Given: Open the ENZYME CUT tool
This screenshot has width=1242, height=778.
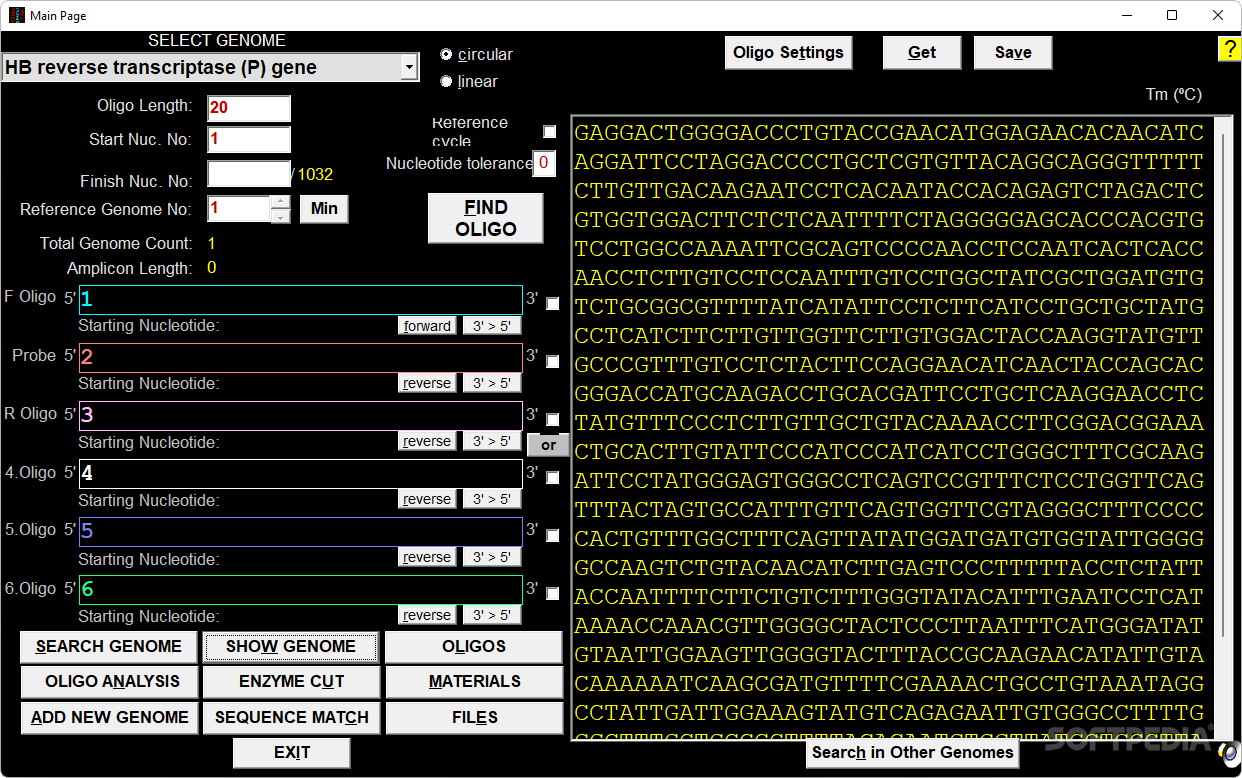Looking at the screenshot, I should pyautogui.click(x=291, y=682).
